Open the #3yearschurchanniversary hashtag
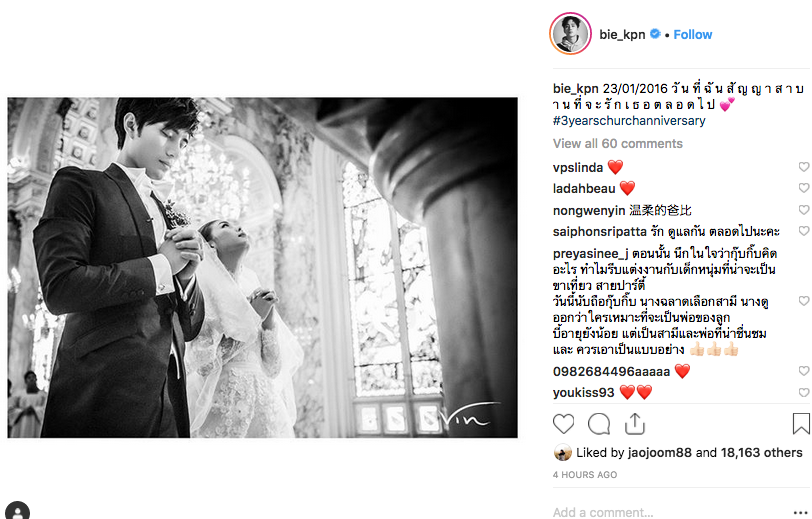 click(x=629, y=121)
